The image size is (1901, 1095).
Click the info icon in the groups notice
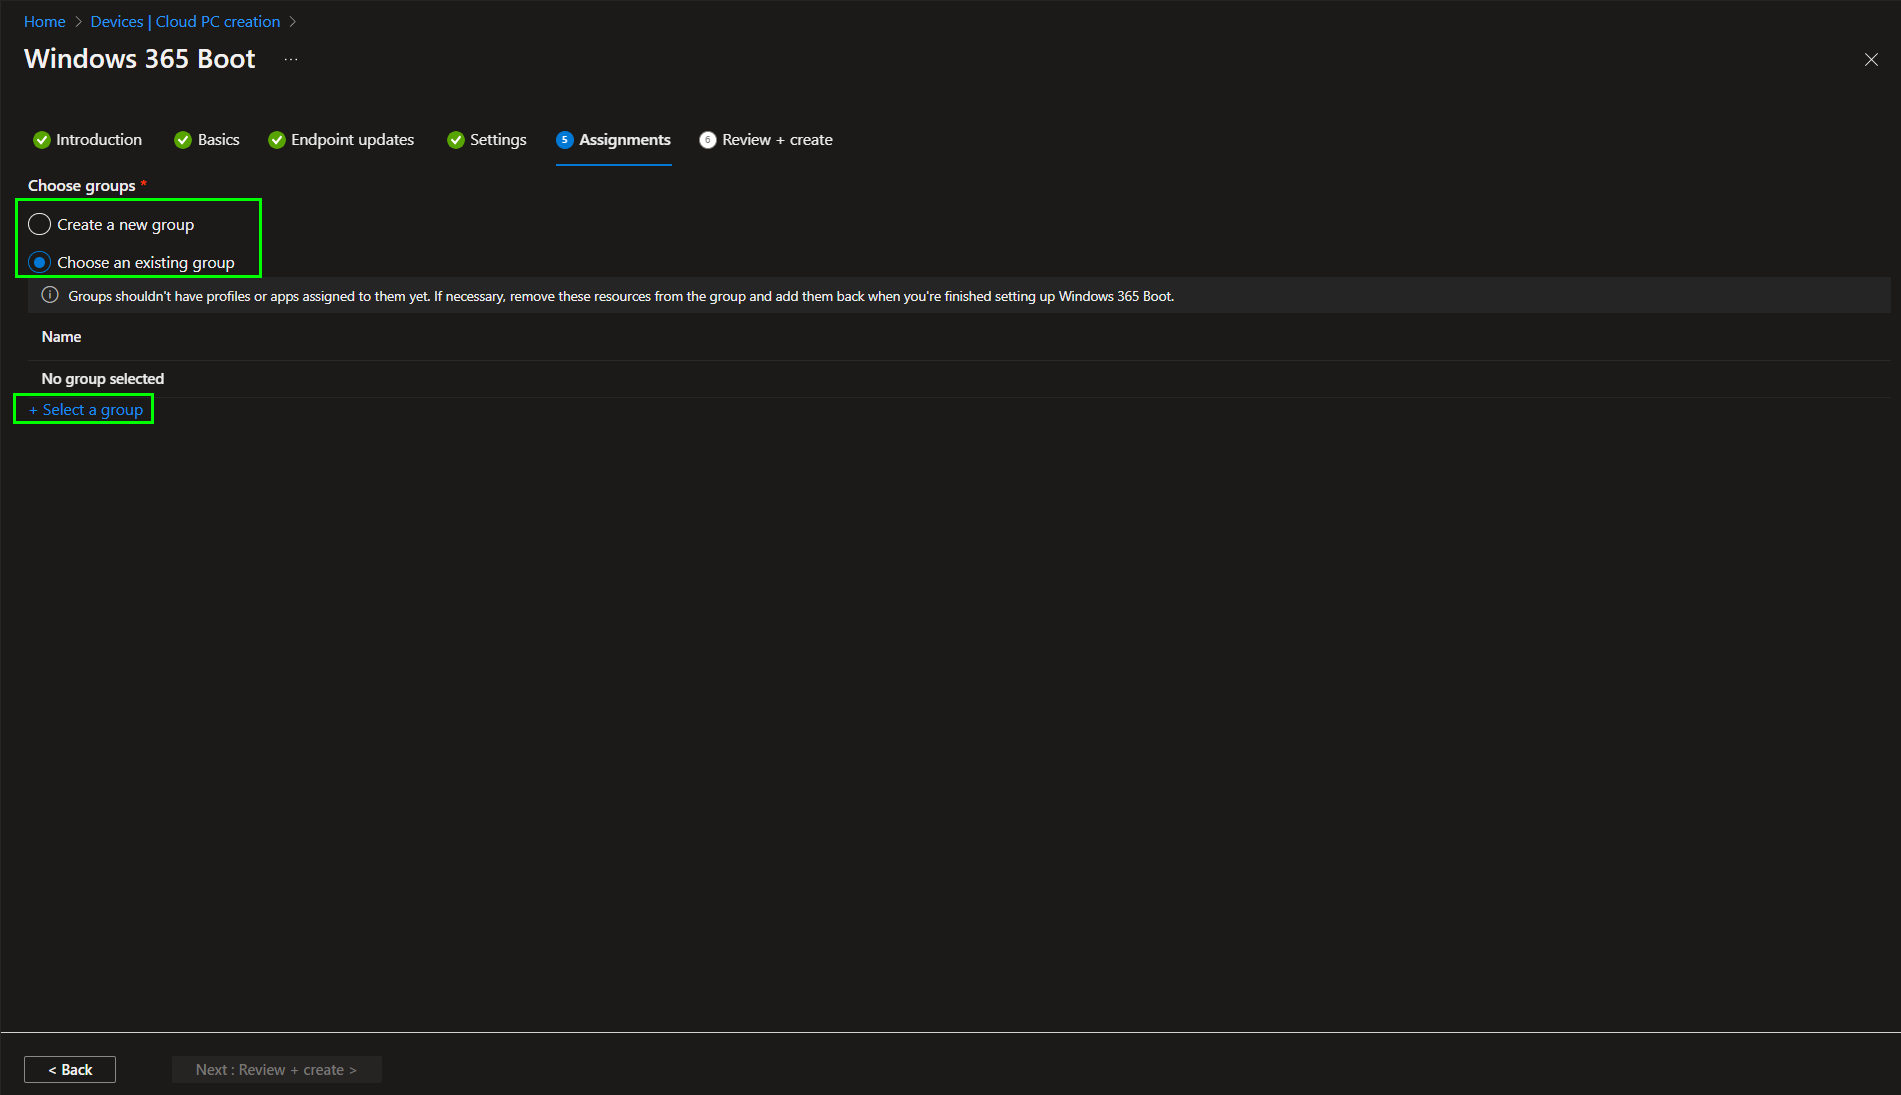pyautogui.click(x=50, y=295)
